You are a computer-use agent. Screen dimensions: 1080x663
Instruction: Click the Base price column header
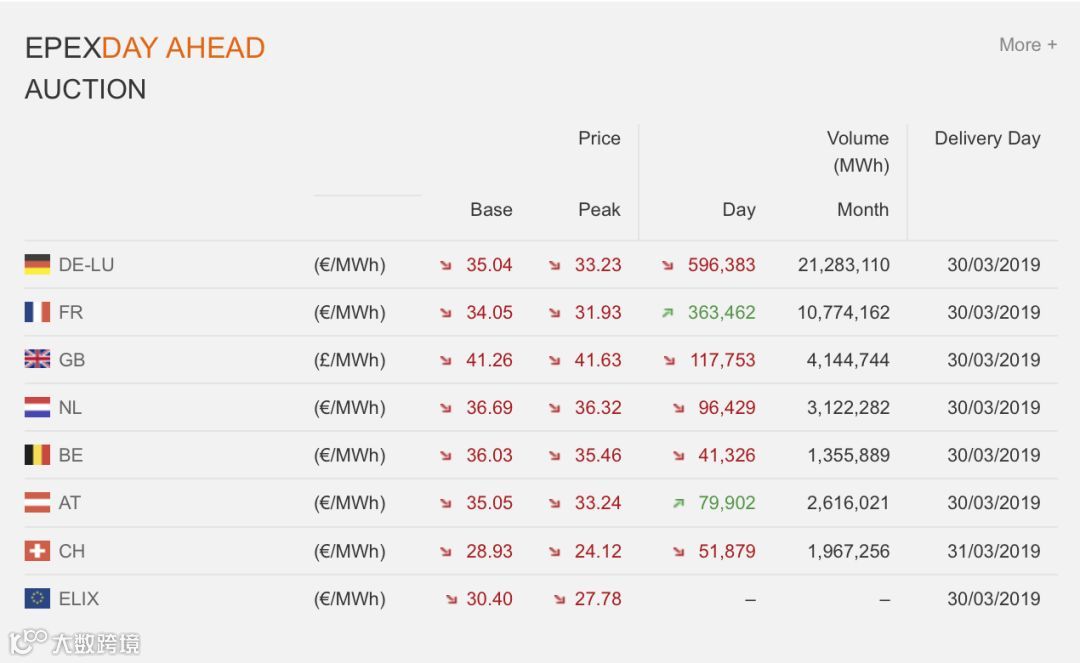click(491, 210)
